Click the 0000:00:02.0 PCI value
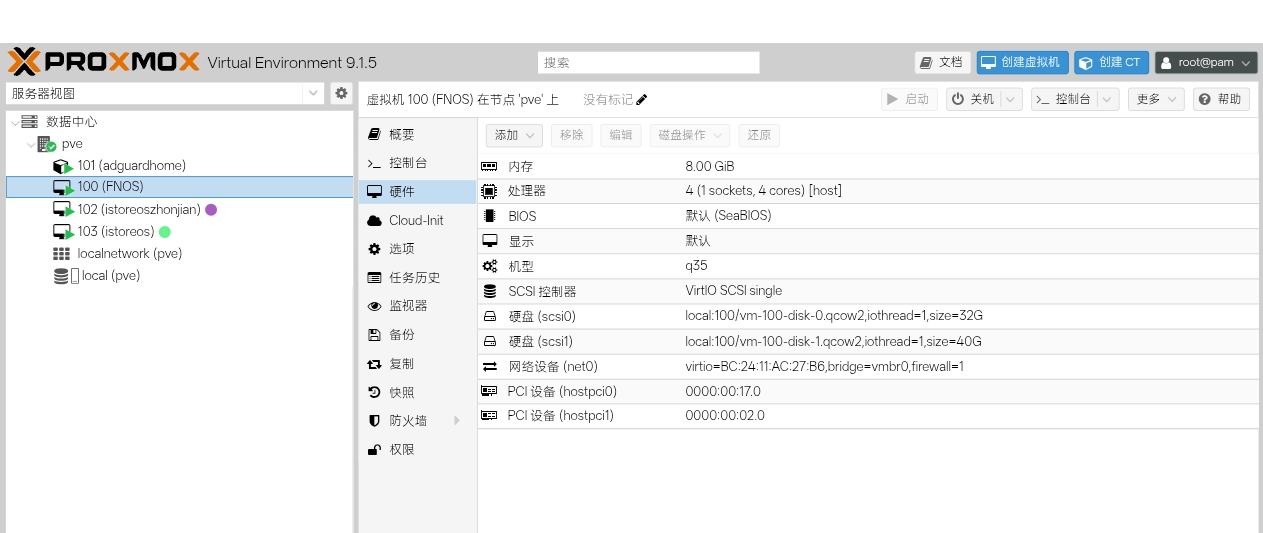The height and width of the screenshot is (533, 1263). [x=725, y=415]
